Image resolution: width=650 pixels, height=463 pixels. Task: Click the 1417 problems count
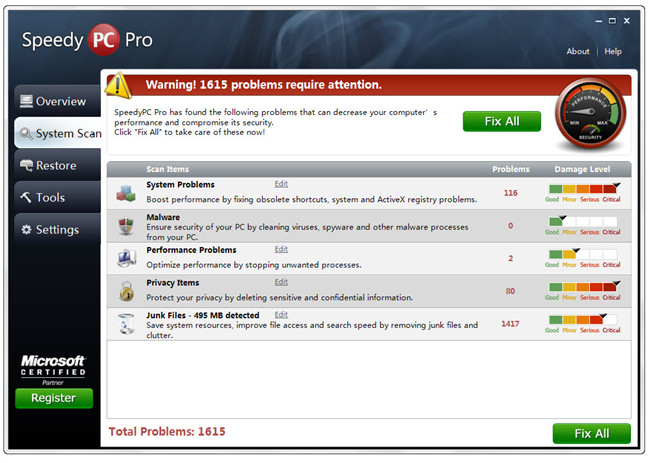[x=510, y=324]
